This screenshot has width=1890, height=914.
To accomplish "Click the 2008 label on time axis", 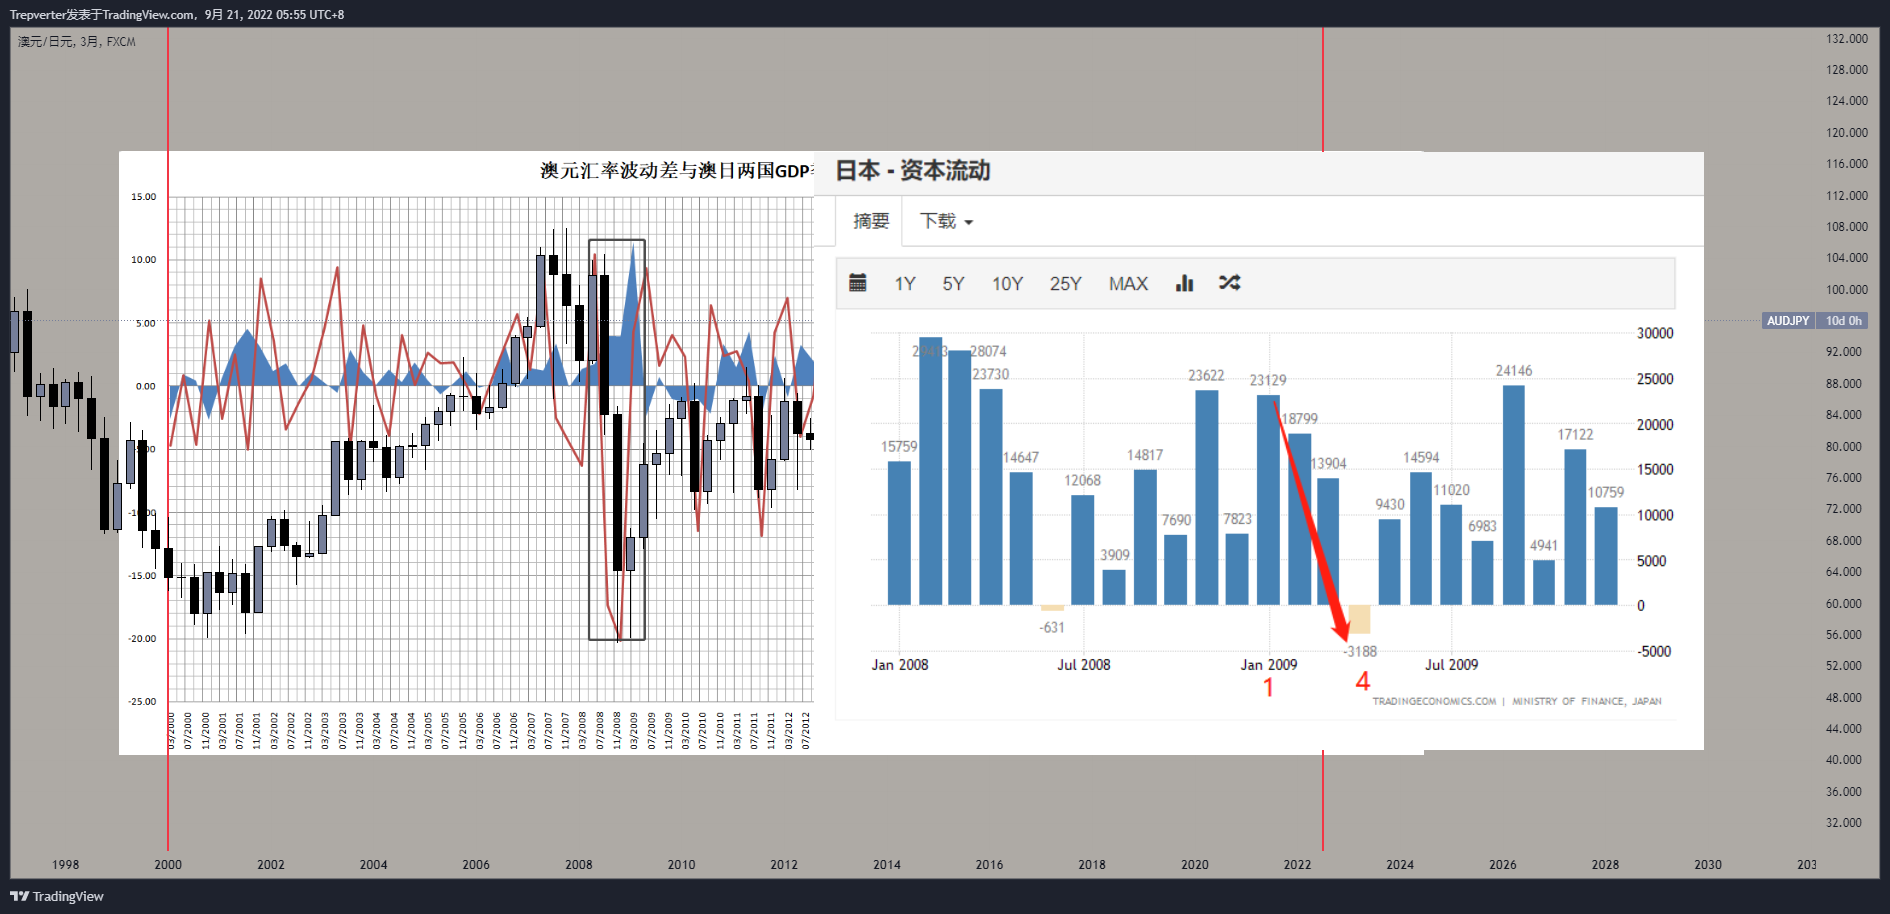I will (x=578, y=865).
